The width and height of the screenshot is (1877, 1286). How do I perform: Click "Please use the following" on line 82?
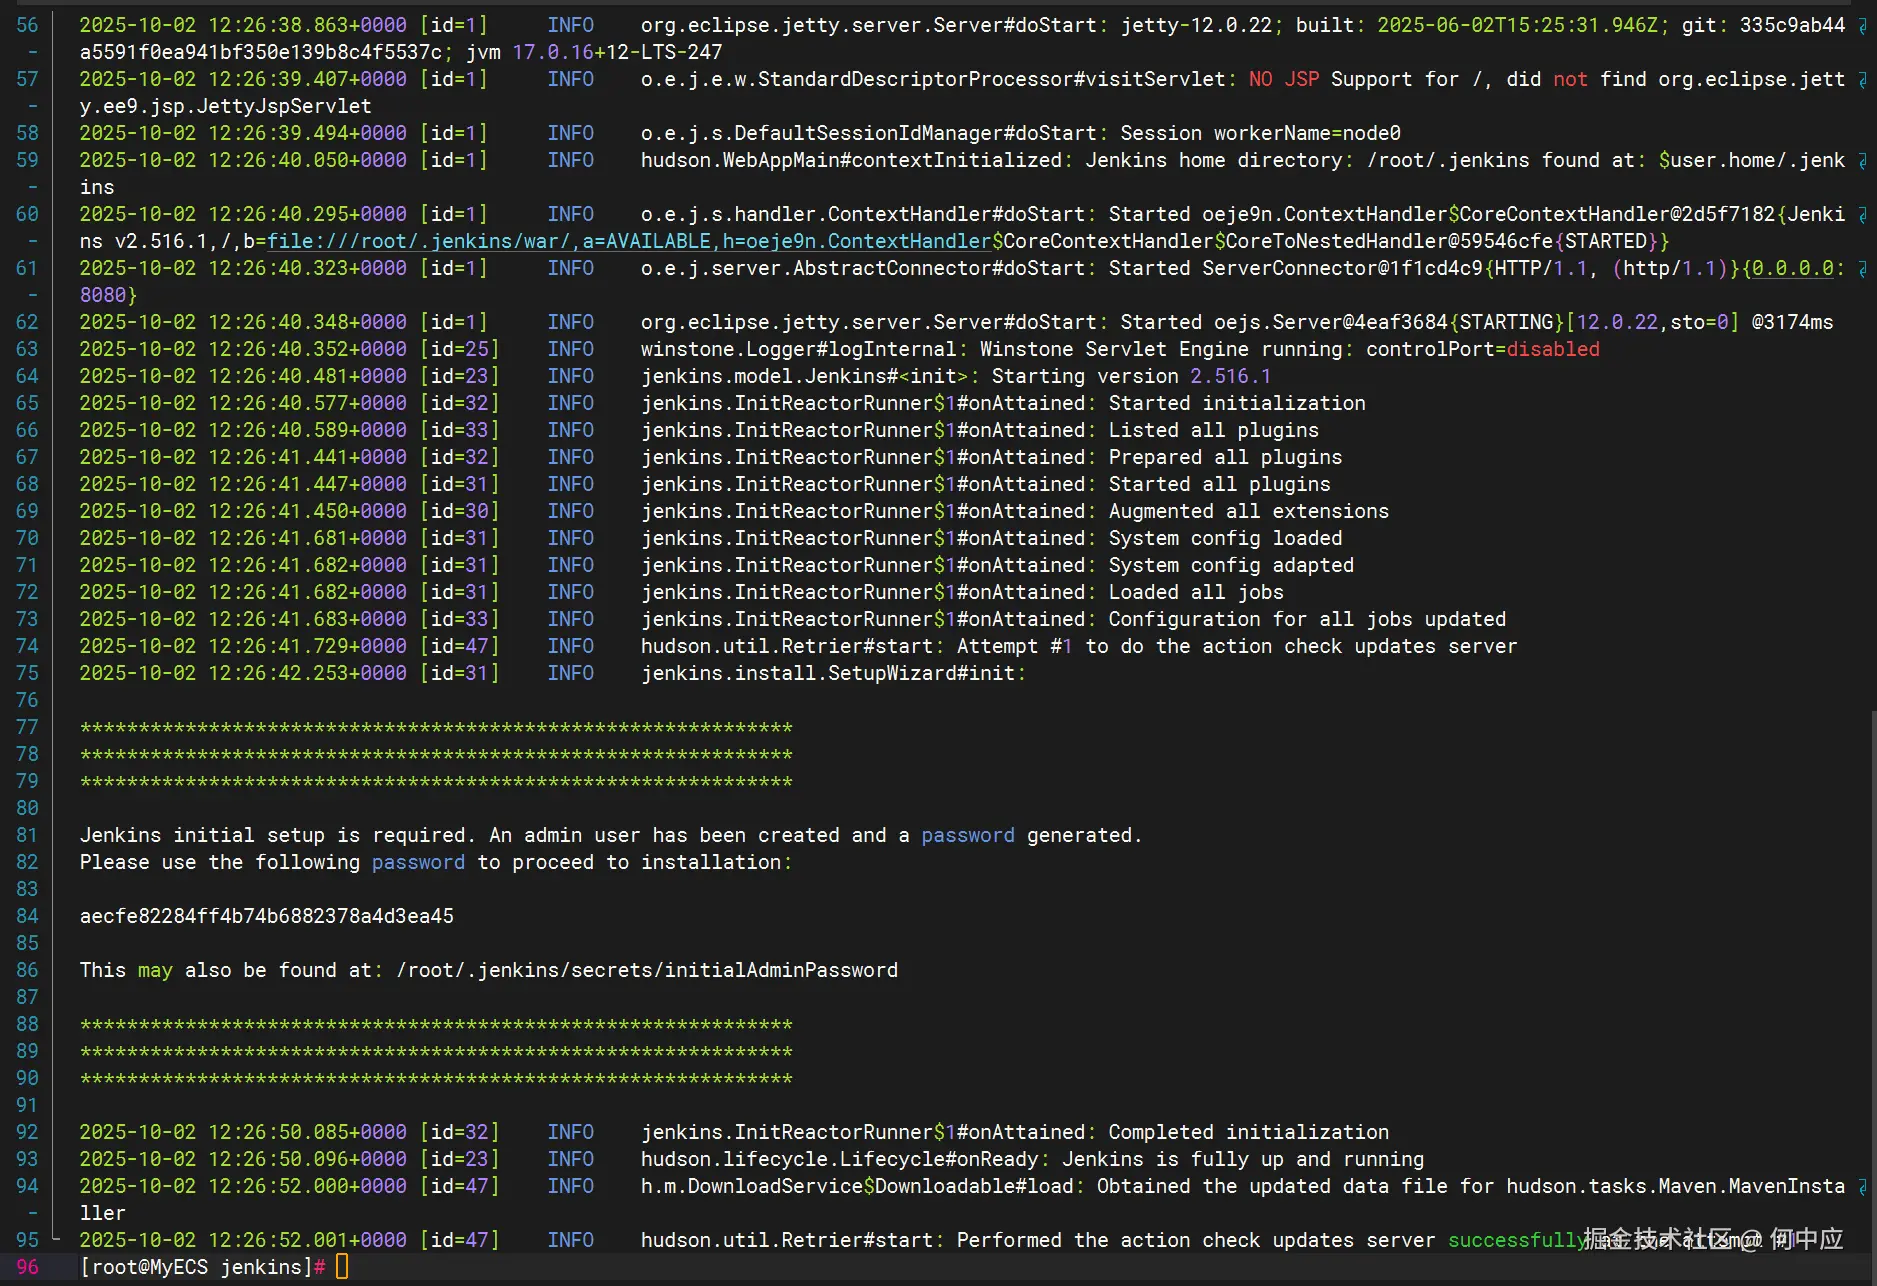[220, 862]
